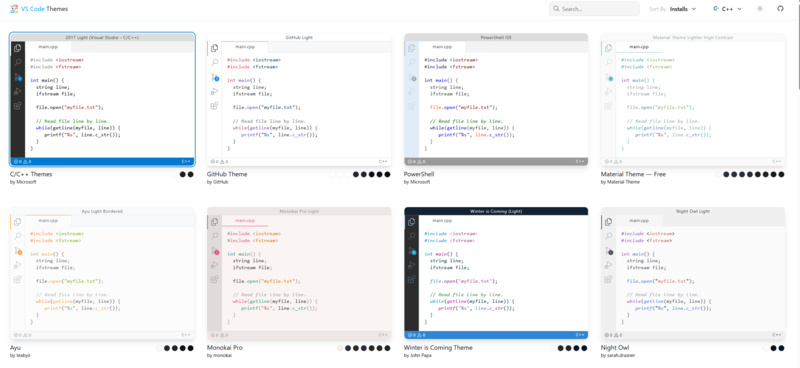
Task: Click publisher text 'by sarah.drasner'
Action: click(x=618, y=355)
